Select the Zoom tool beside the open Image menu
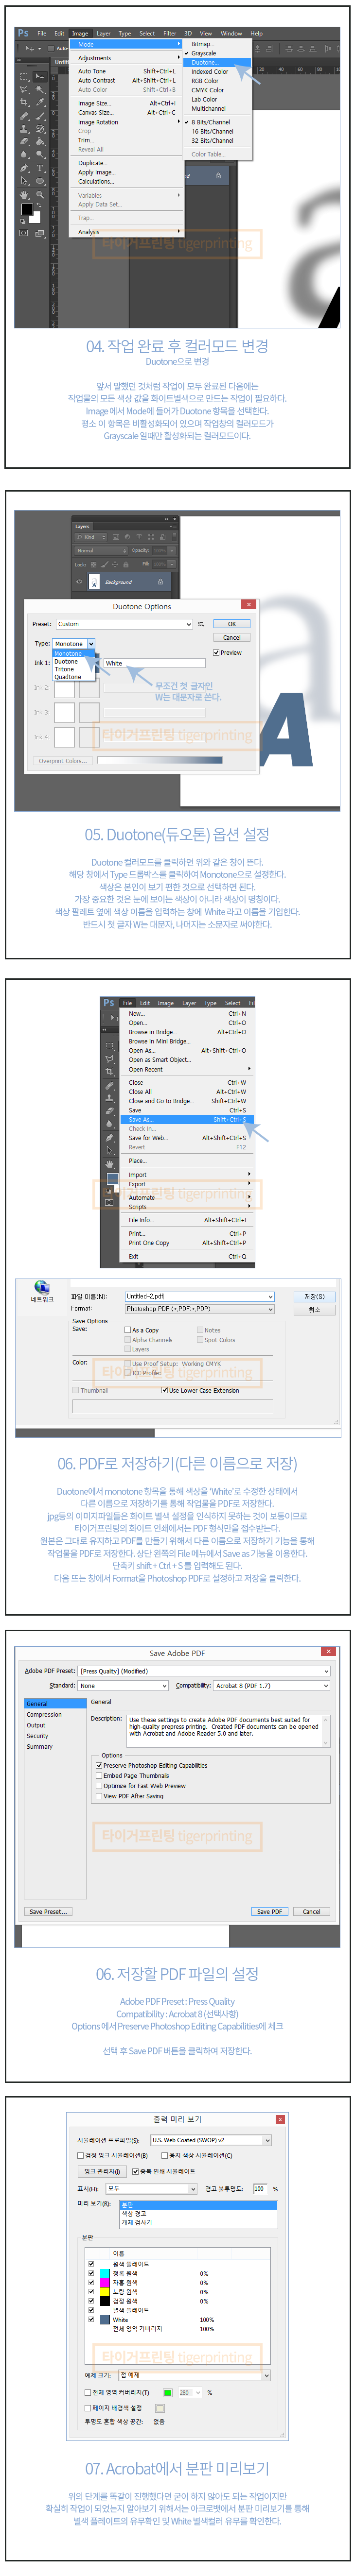This screenshot has height=2576, width=355. tap(40, 195)
